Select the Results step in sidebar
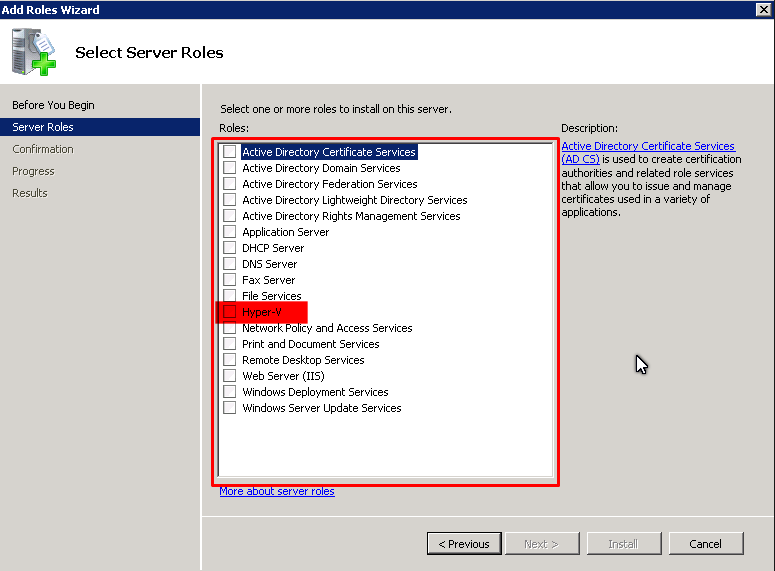This screenshot has height=571, width=775. 30,193
